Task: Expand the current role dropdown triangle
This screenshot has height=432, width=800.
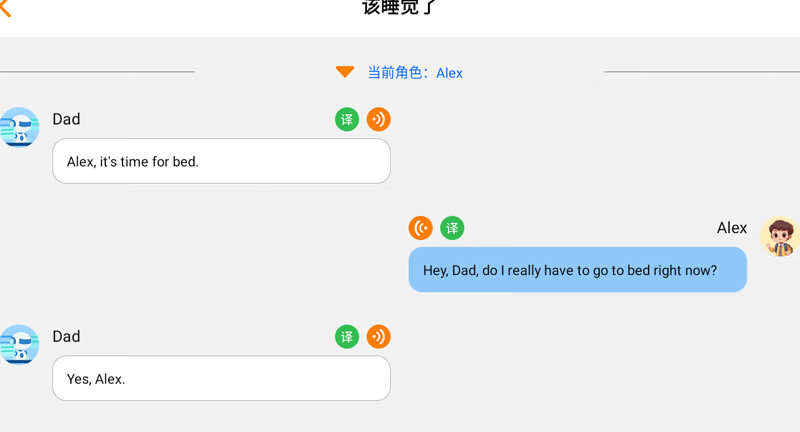Action: pyautogui.click(x=345, y=72)
